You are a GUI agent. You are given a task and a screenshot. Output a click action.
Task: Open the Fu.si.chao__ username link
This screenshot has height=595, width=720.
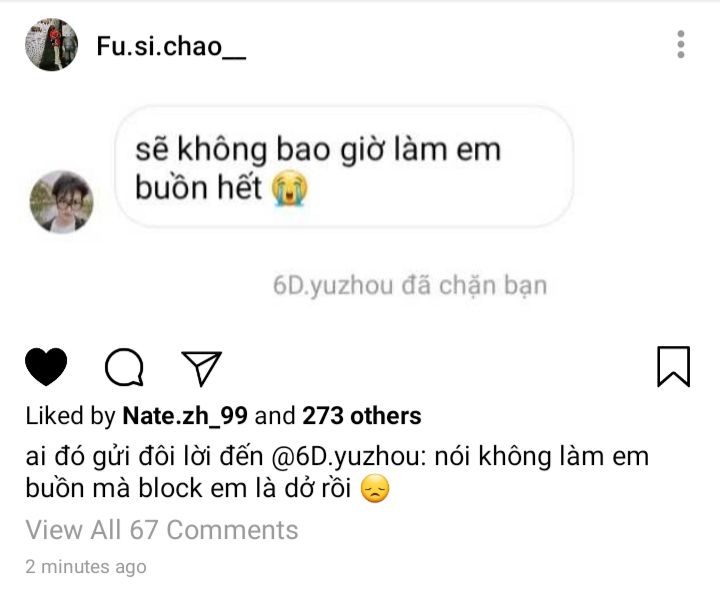pos(171,47)
